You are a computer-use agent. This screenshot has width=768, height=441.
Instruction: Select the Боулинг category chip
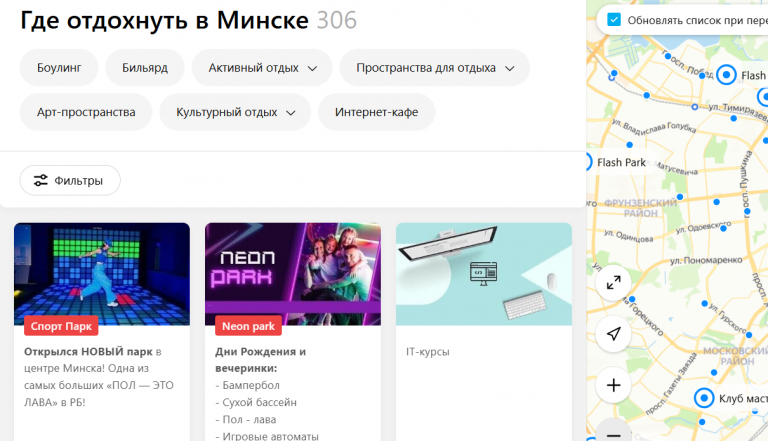click(59, 68)
